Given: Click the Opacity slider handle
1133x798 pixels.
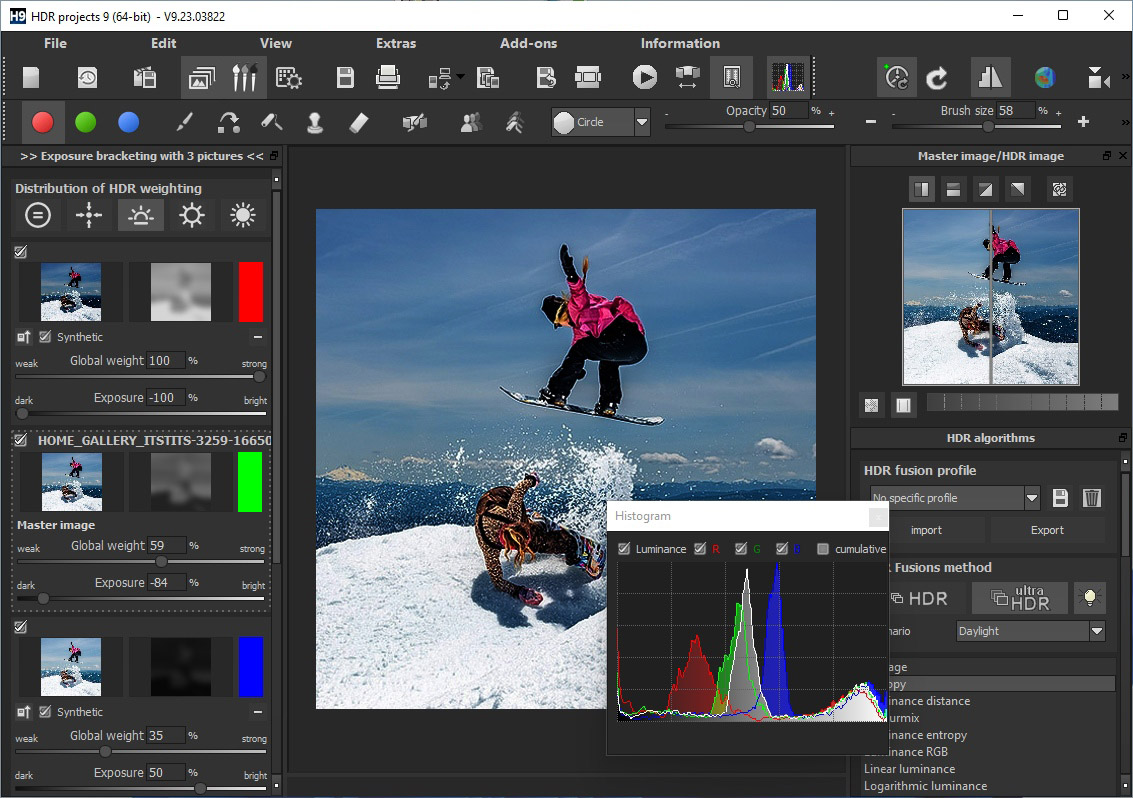Looking at the screenshot, I should click(x=749, y=127).
